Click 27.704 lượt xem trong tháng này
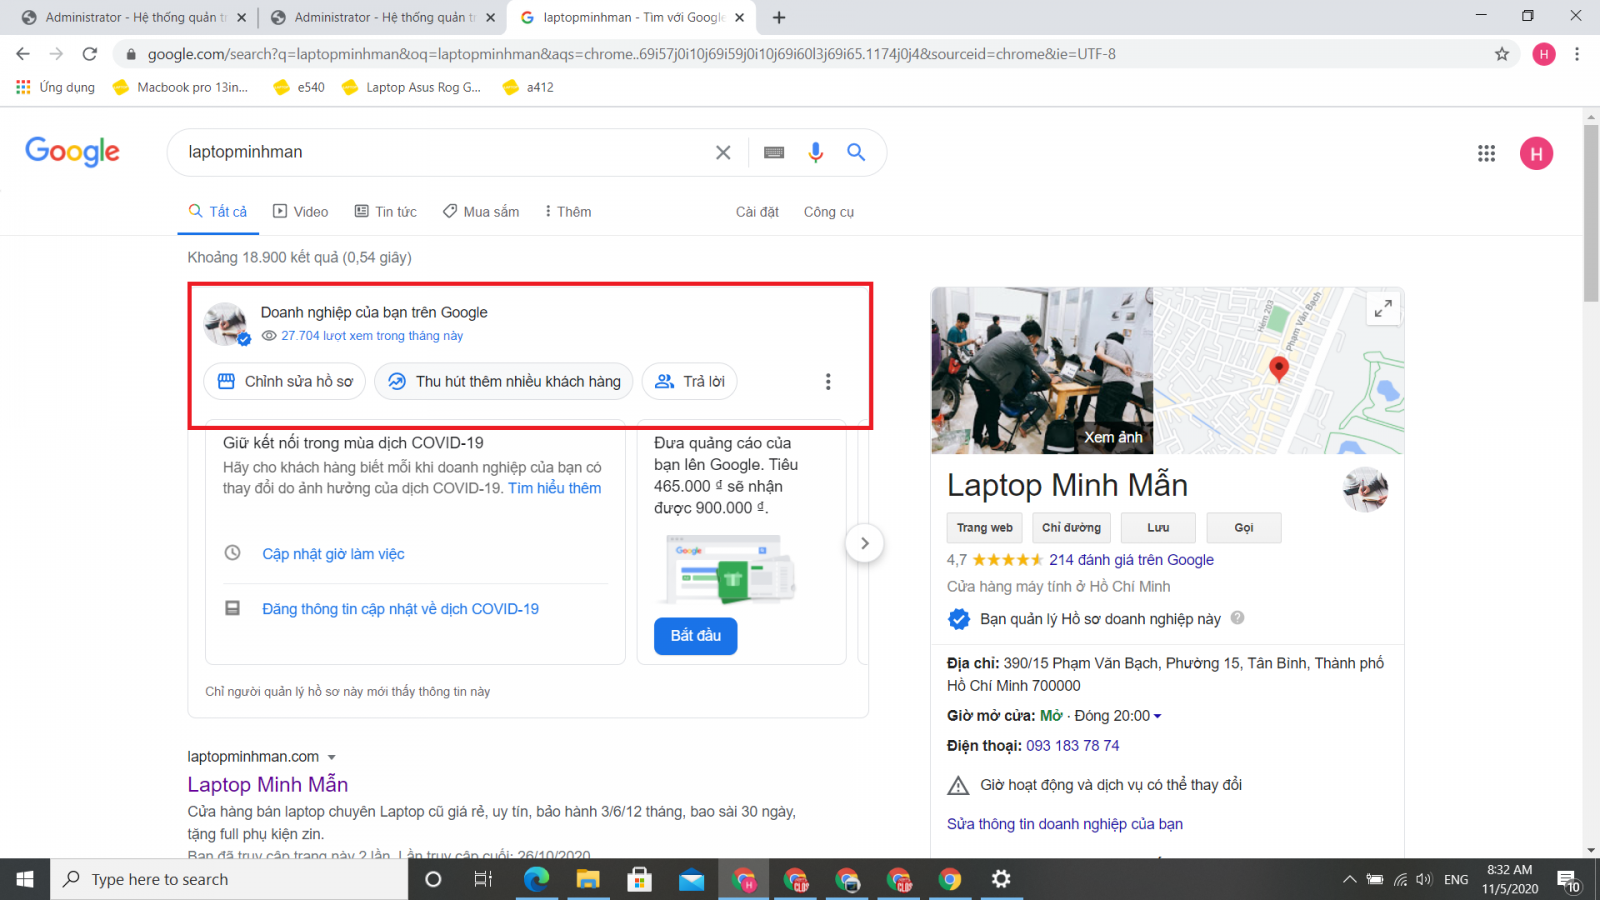1600x900 pixels. coord(372,336)
